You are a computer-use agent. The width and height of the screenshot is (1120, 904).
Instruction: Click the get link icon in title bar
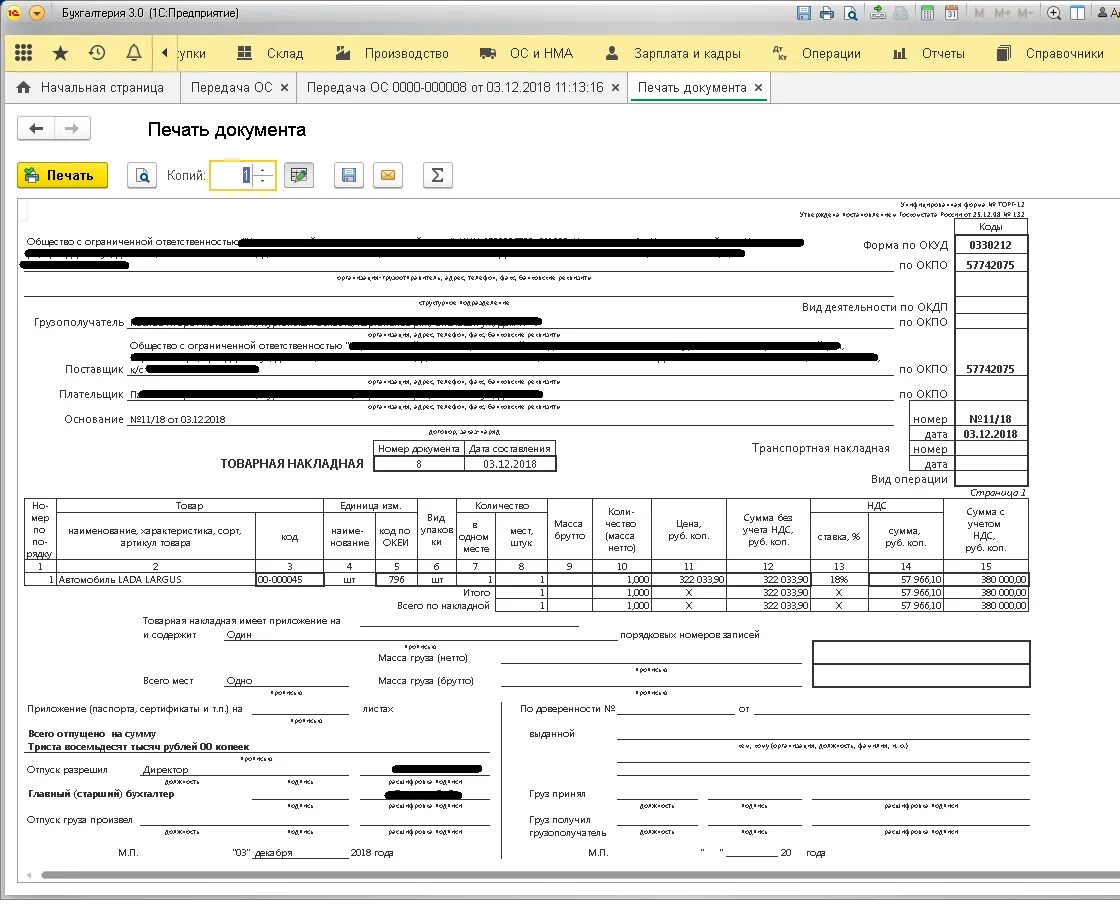(x=878, y=13)
